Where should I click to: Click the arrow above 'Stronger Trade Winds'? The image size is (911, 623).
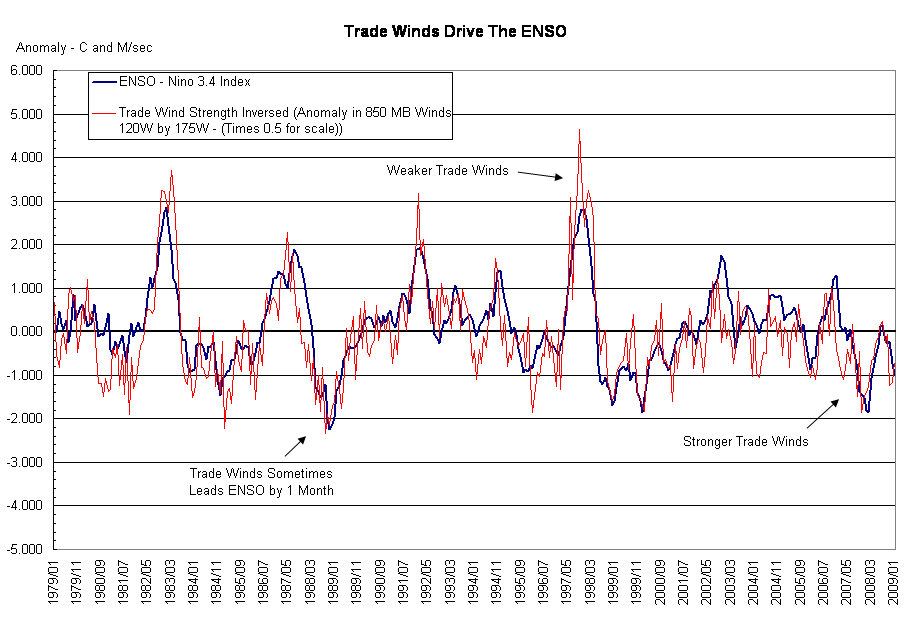[x=824, y=411]
